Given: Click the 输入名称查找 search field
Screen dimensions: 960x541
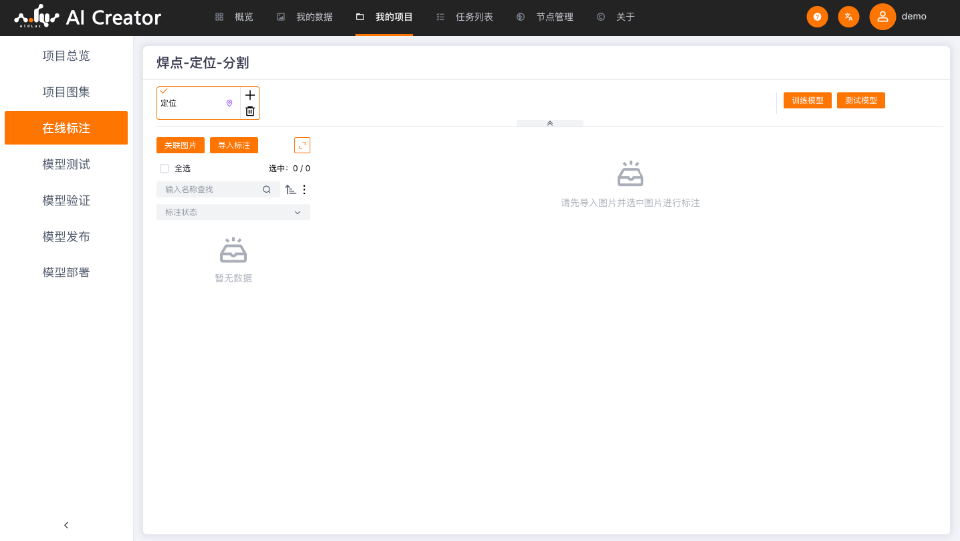Looking at the screenshot, I should (210, 189).
